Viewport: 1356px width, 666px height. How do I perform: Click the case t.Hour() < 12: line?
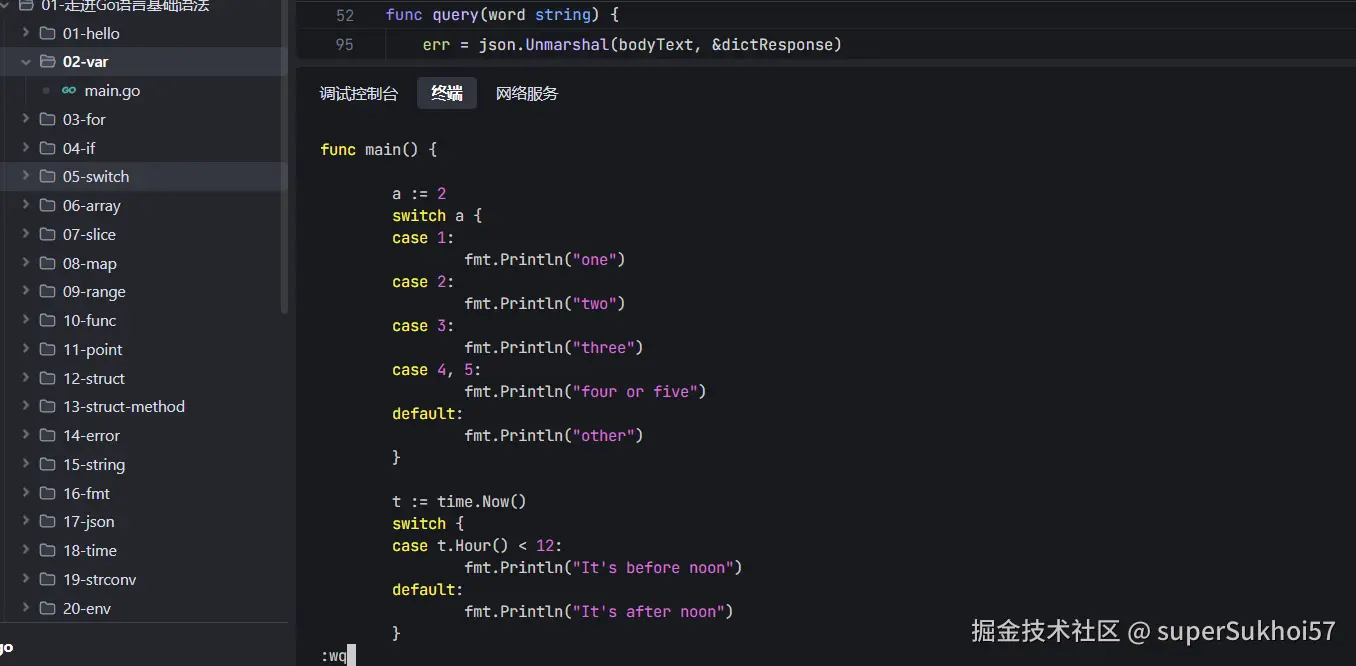coord(478,546)
